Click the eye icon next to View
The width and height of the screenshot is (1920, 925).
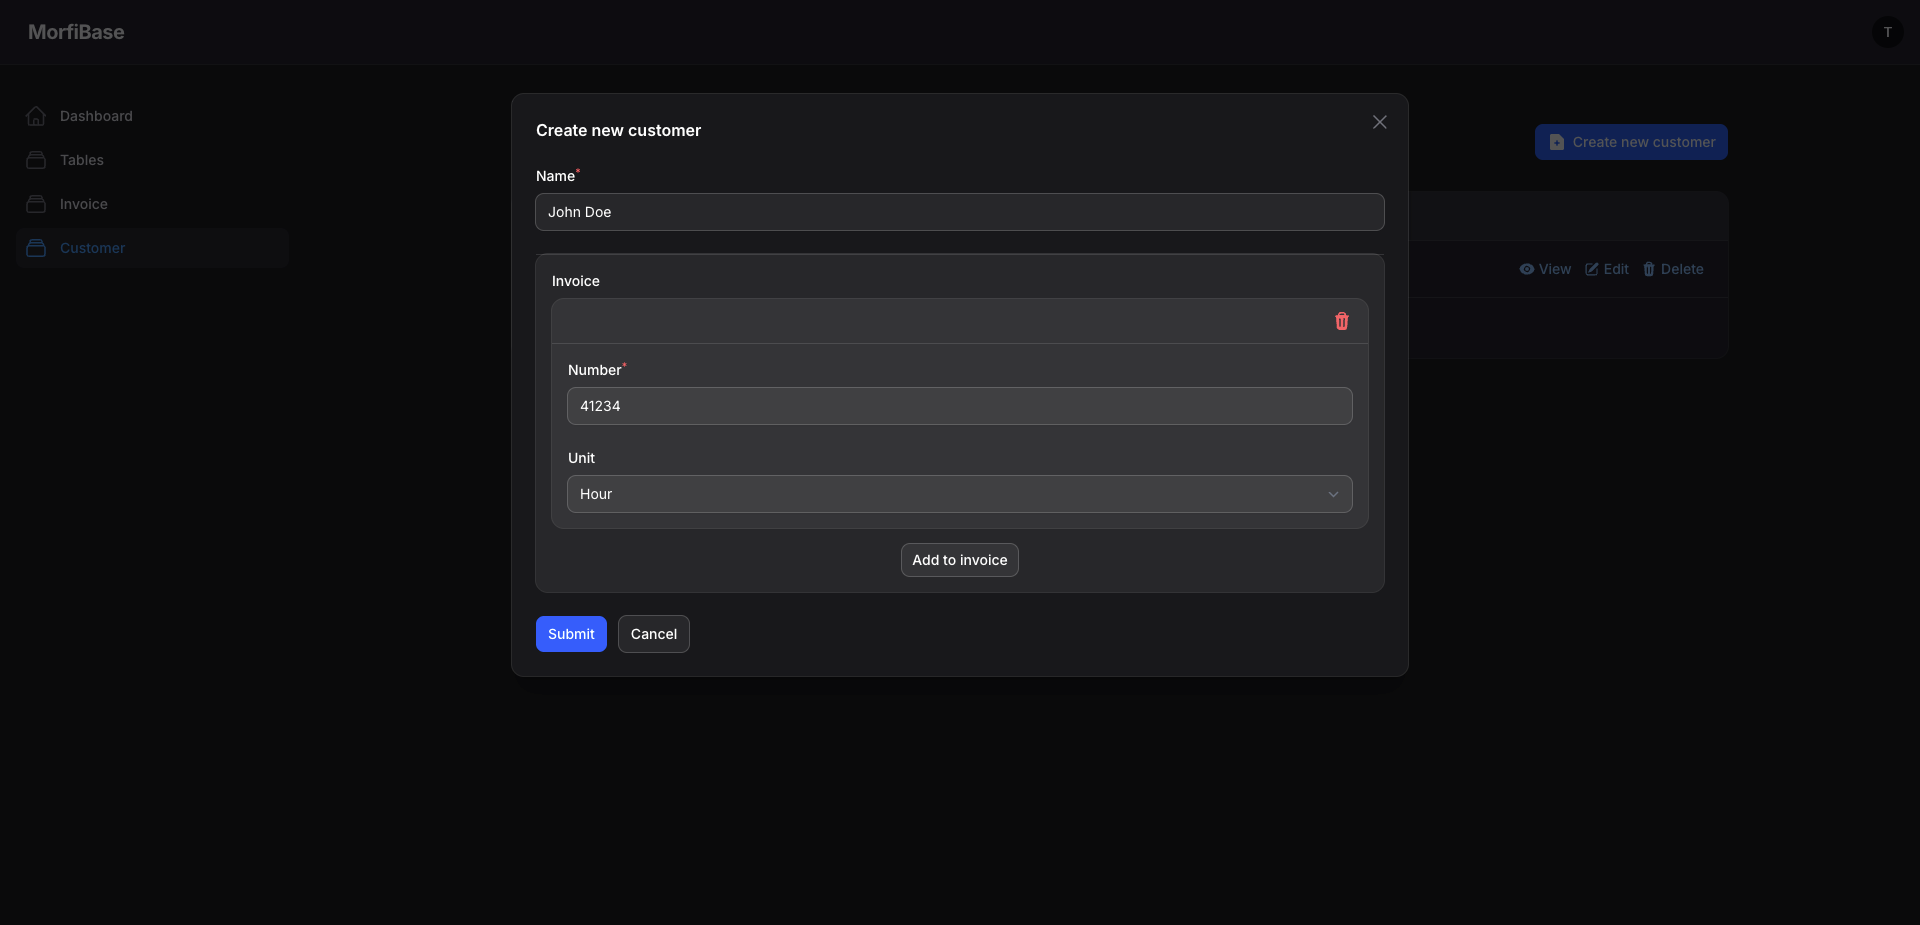click(x=1527, y=269)
